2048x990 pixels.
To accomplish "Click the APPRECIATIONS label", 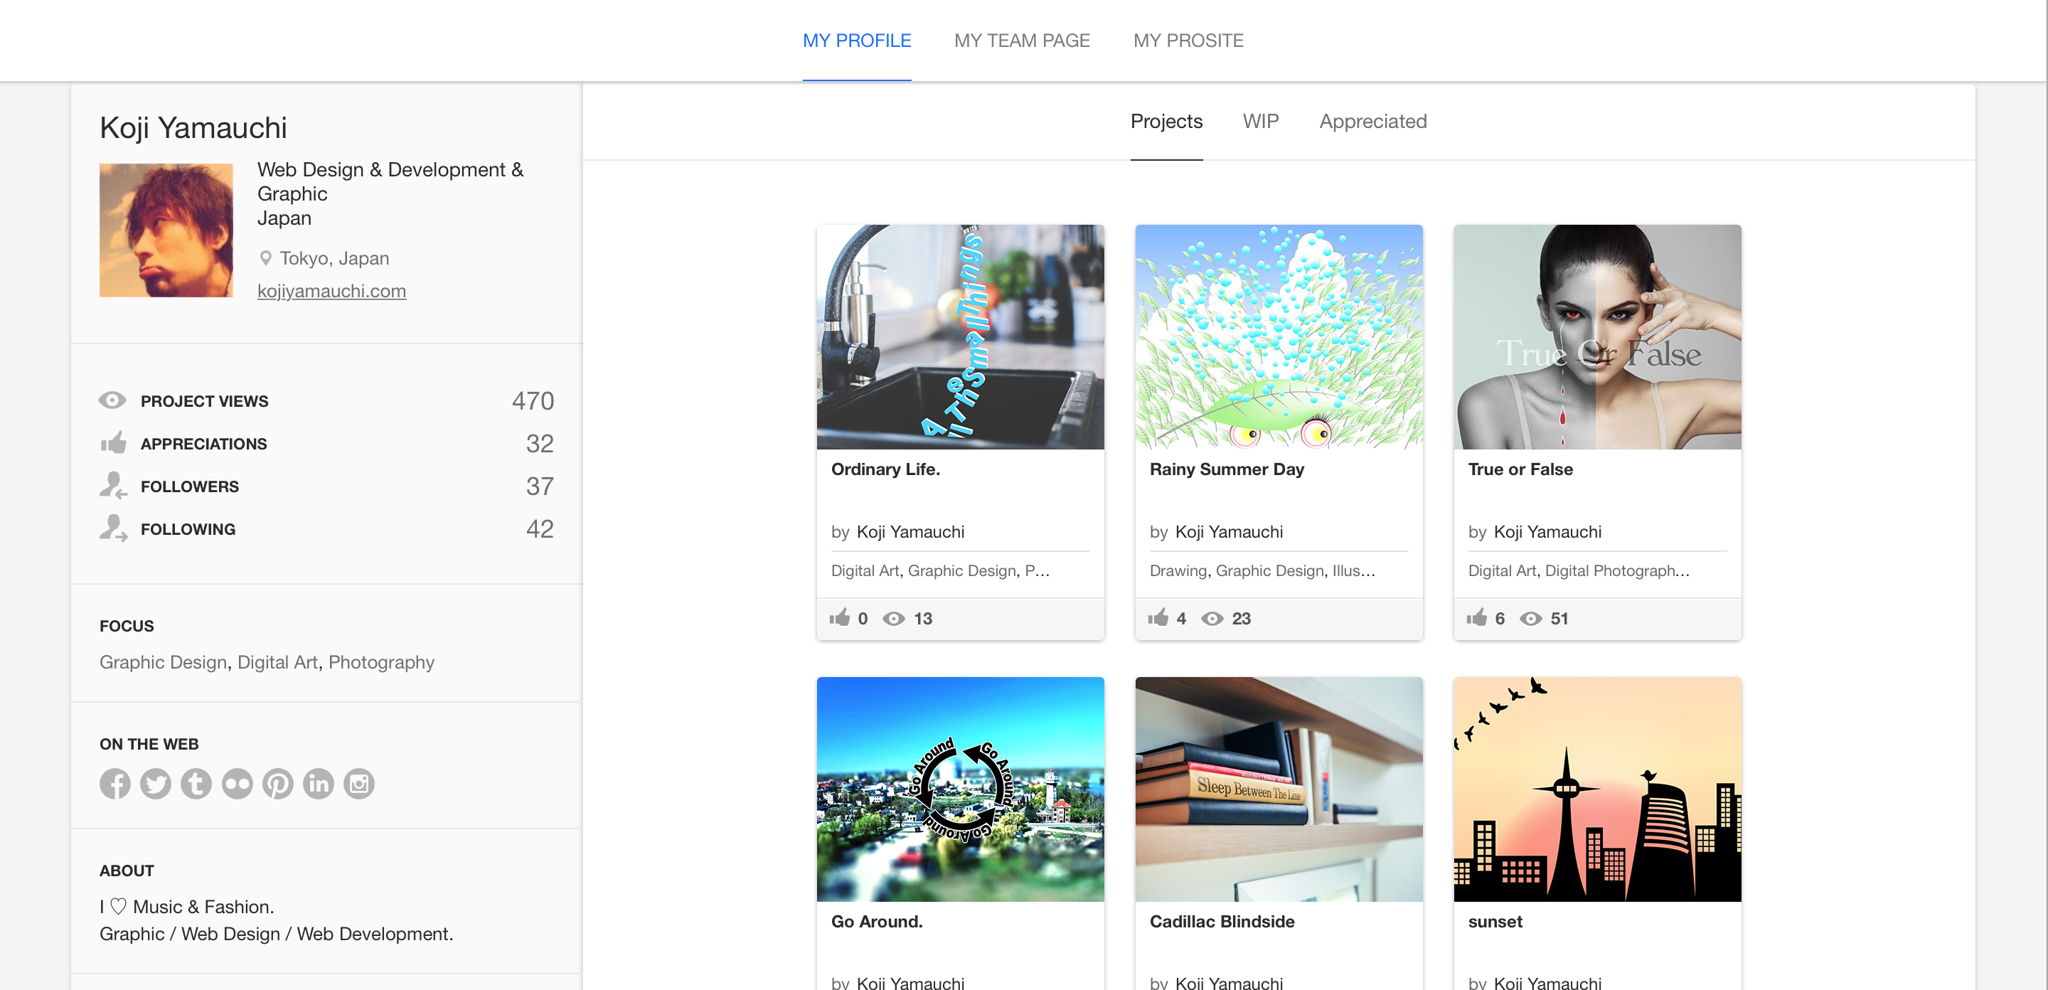I will (204, 444).
